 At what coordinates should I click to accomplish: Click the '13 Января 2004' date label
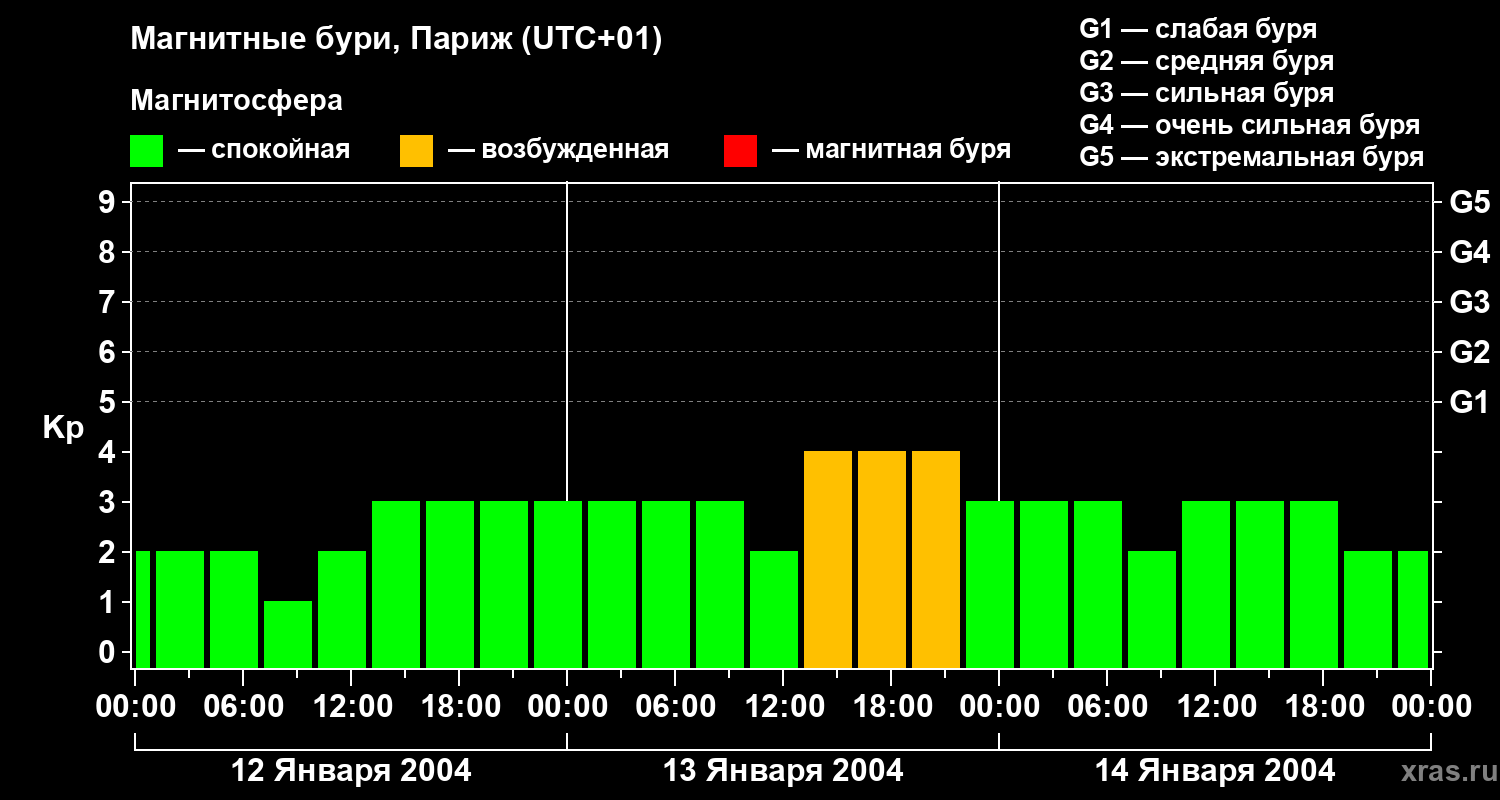click(x=783, y=771)
